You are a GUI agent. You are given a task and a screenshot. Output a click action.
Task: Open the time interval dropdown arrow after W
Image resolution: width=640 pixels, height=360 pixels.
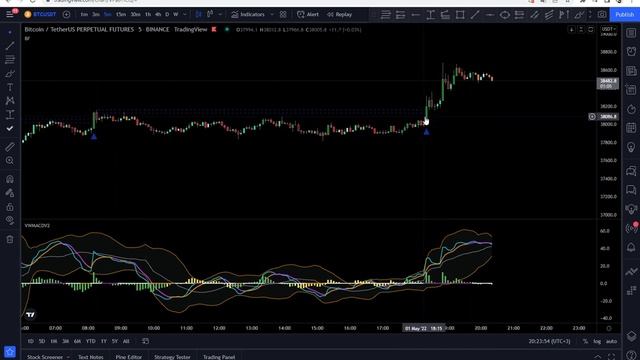coord(184,14)
